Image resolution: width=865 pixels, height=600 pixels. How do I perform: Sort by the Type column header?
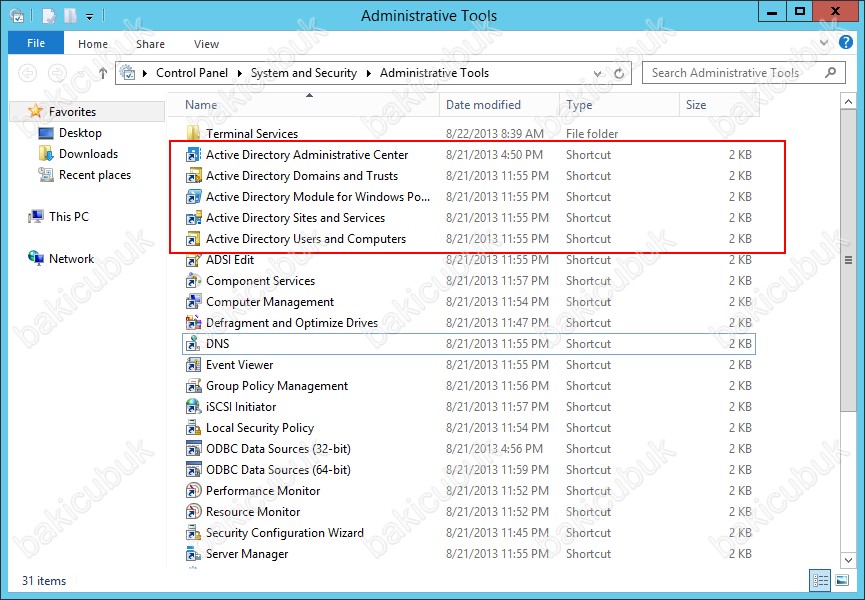coord(620,105)
